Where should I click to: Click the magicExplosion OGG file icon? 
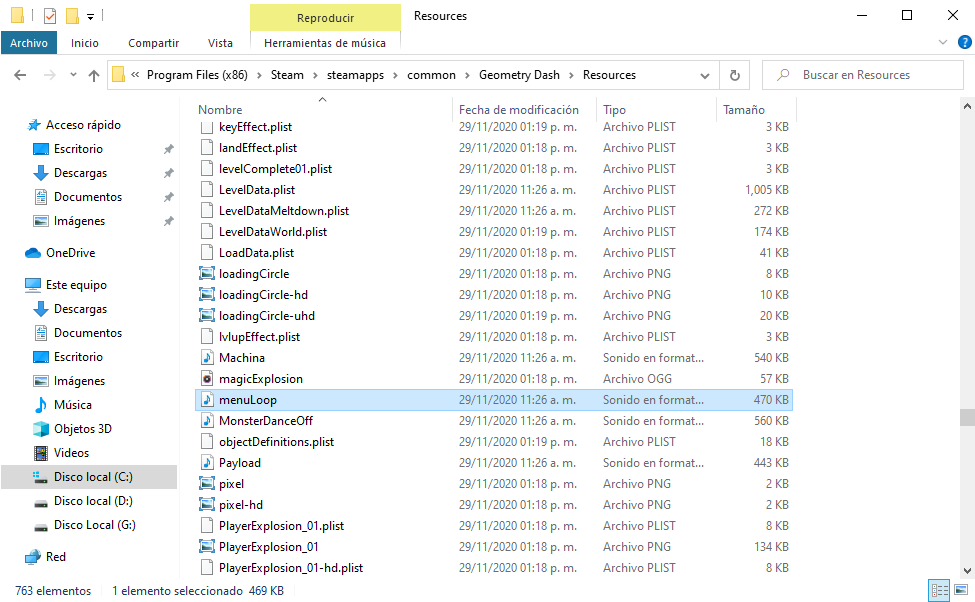pos(206,379)
